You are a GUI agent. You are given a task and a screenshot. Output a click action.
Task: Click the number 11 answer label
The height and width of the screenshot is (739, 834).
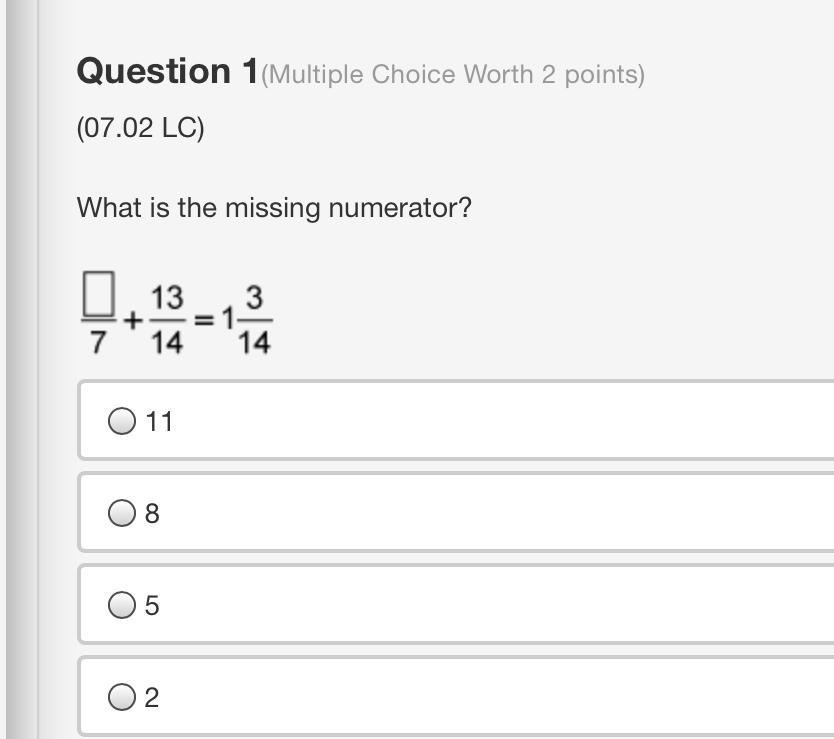159,421
